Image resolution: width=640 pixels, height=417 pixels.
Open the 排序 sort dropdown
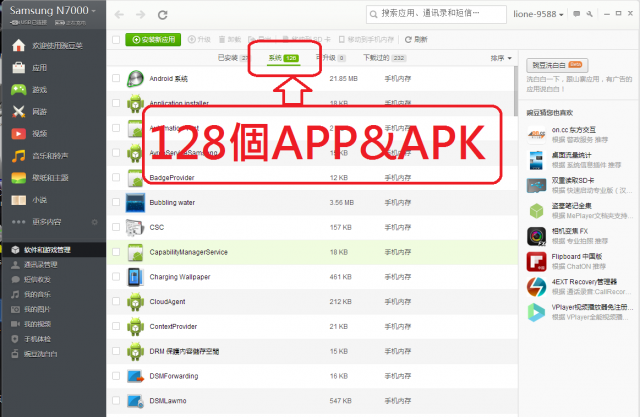[501, 58]
